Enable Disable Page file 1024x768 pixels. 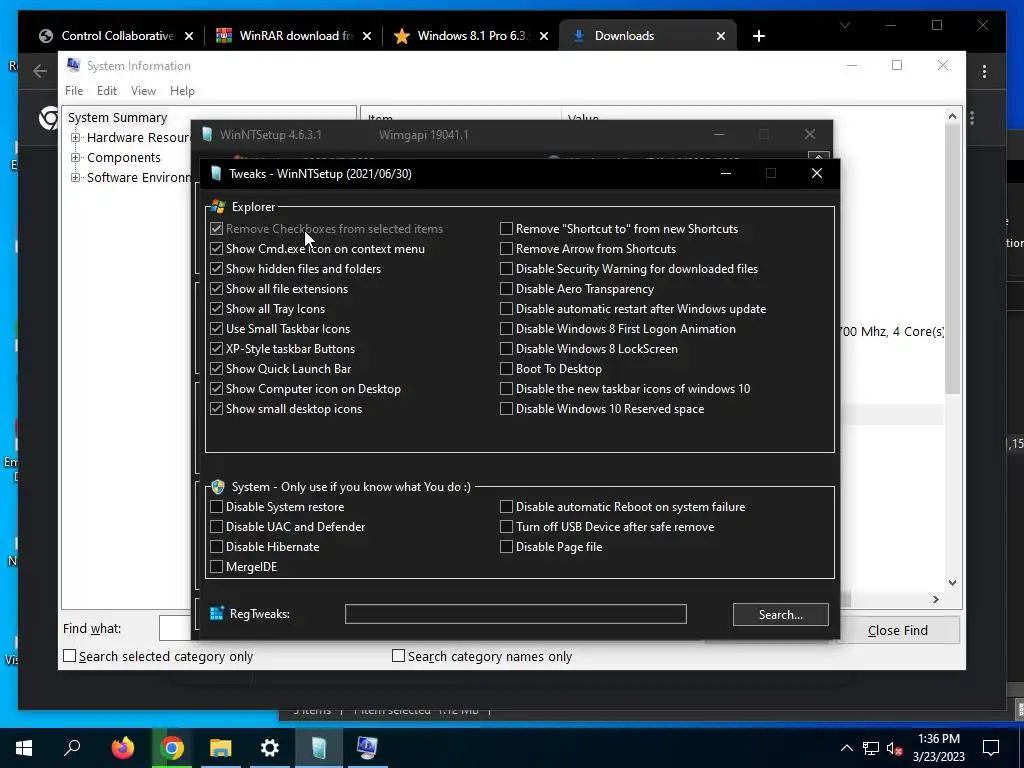(x=506, y=547)
